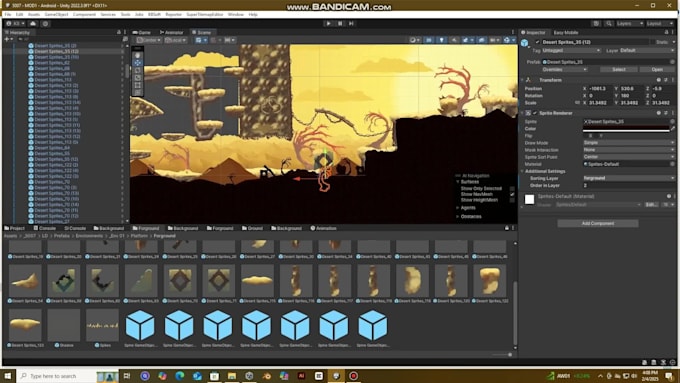This screenshot has height=383, width=680.
Task: Switch to the Animation tab
Action: pos(324,228)
